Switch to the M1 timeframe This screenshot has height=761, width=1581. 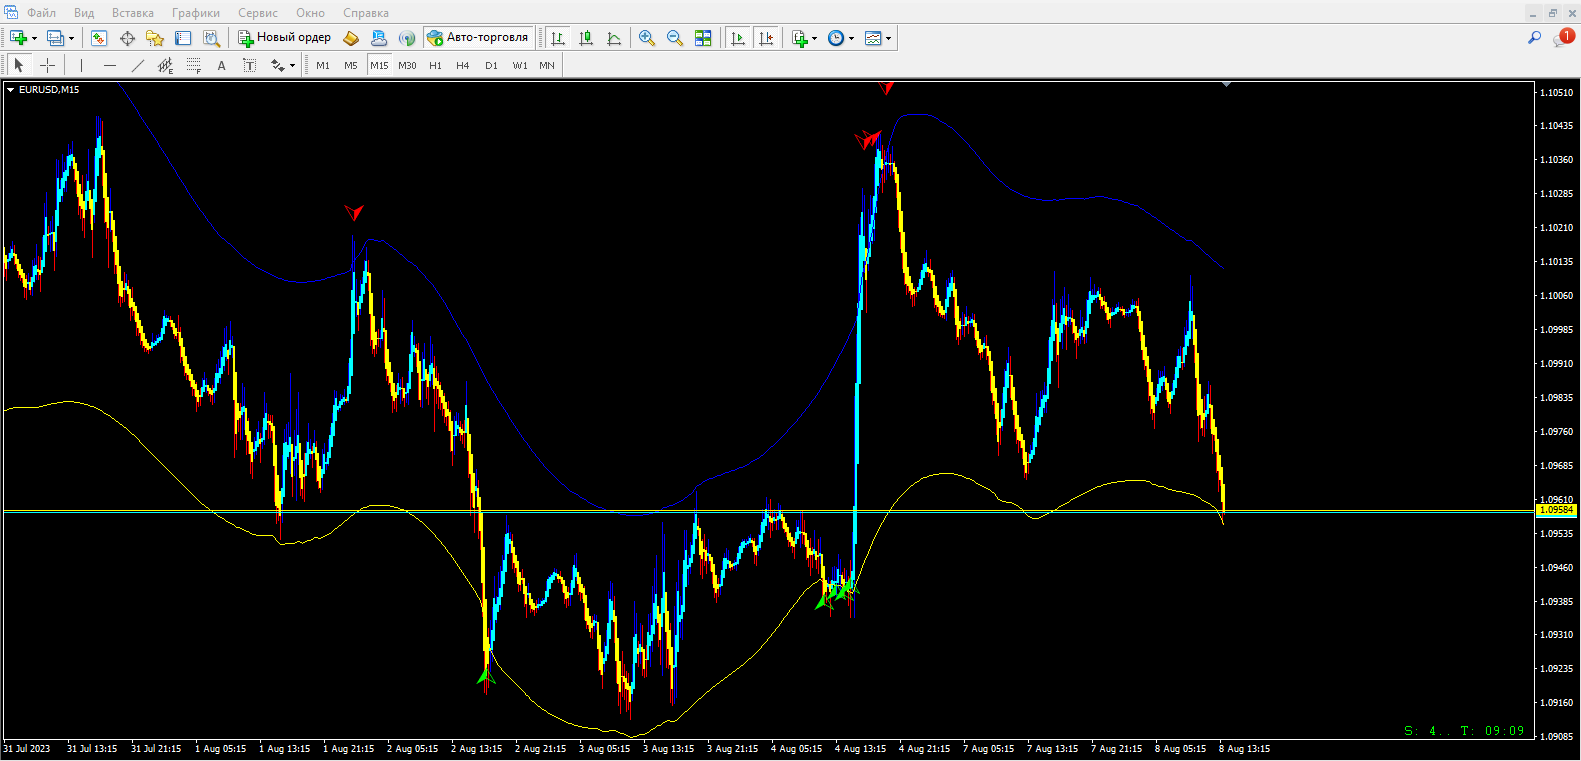click(x=323, y=65)
